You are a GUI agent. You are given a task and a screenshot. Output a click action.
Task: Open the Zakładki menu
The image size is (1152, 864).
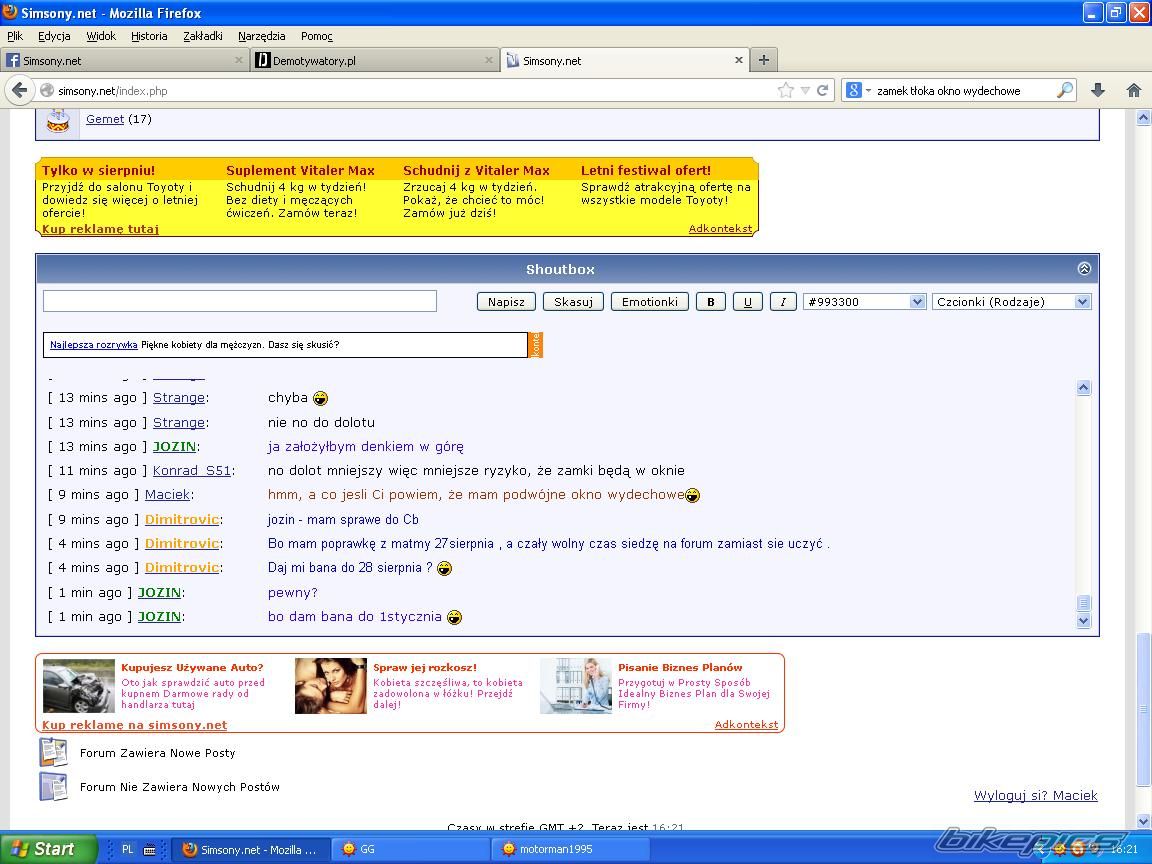pyautogui.click(x=202, y=36)
